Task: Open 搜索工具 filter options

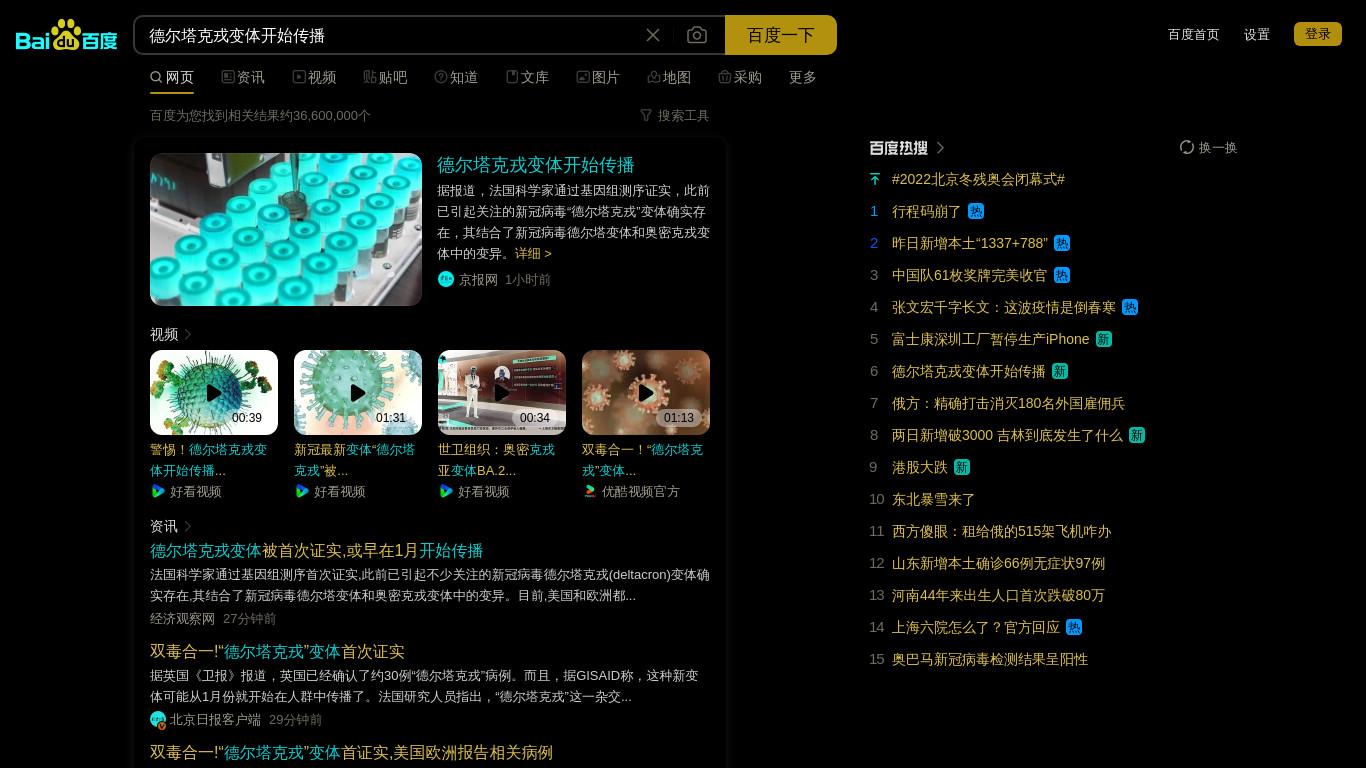Action: (675, 115)
